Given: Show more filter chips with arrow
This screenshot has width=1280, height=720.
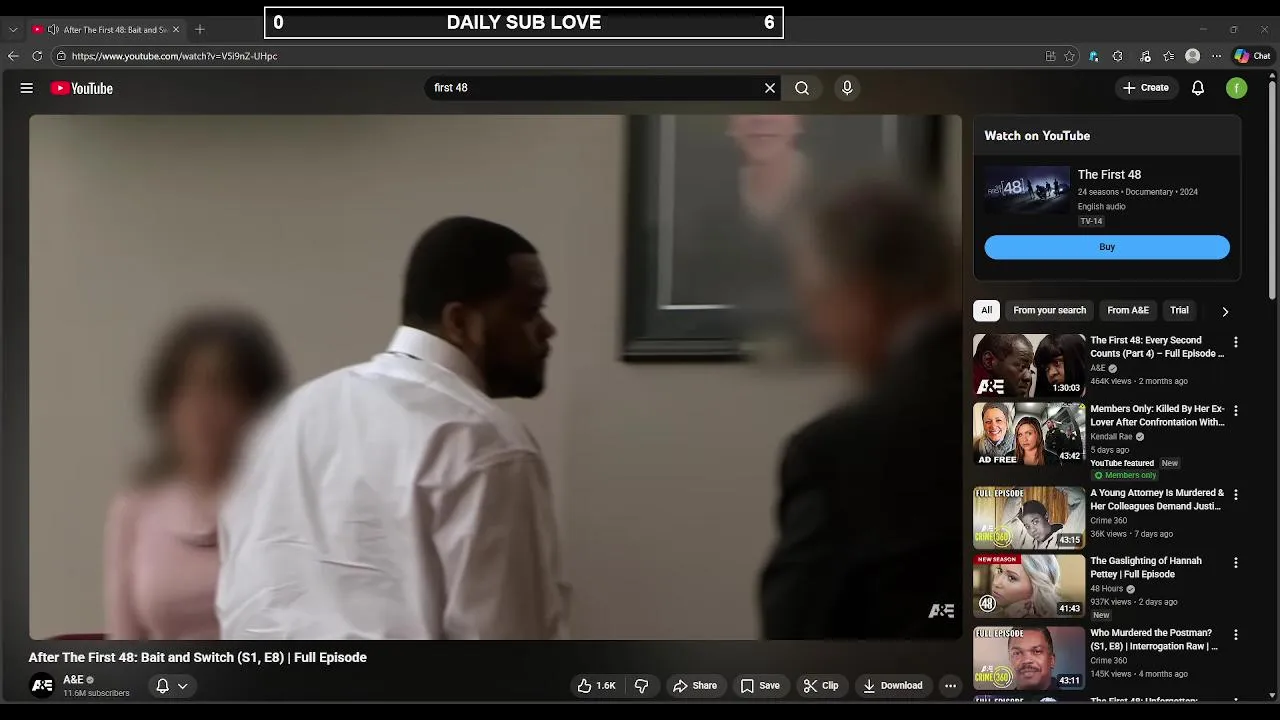Looking at the screenshot, I should 1225,311.
